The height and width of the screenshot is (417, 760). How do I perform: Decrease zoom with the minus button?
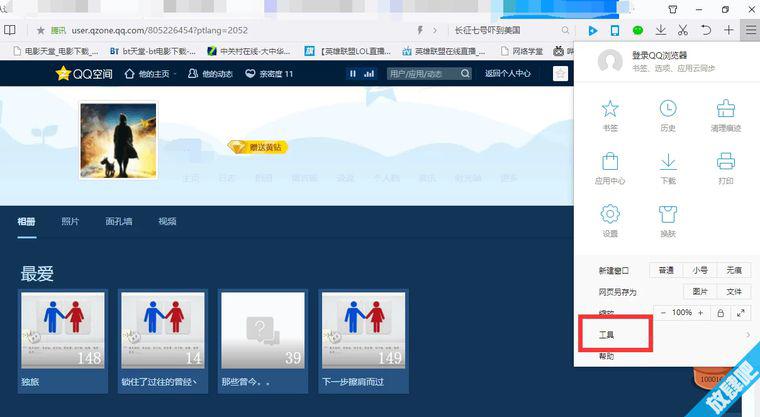pyautogui.click(x=663, y=313)
